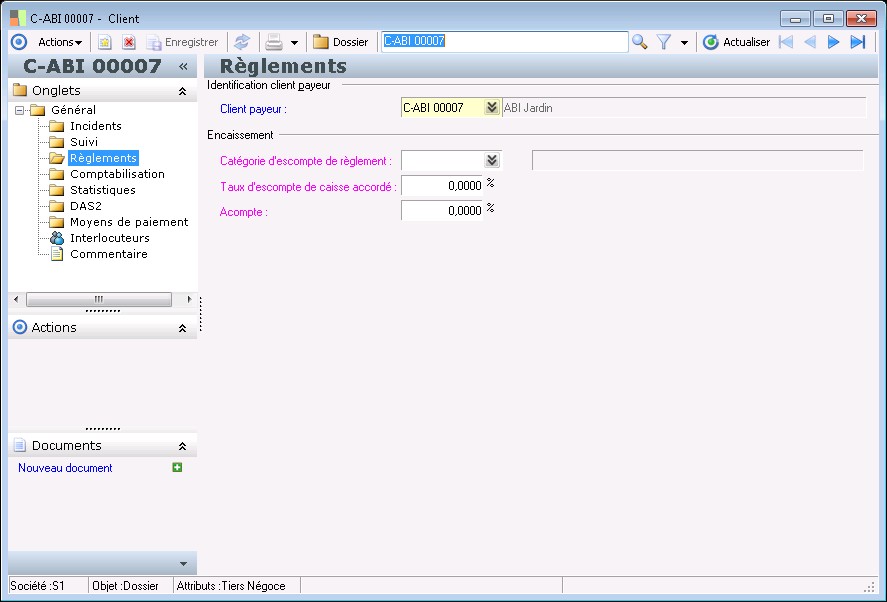Viewport: 887px width, 602px height.
Task: Click the green plus add document icon
Action: [x=177, y=467]
